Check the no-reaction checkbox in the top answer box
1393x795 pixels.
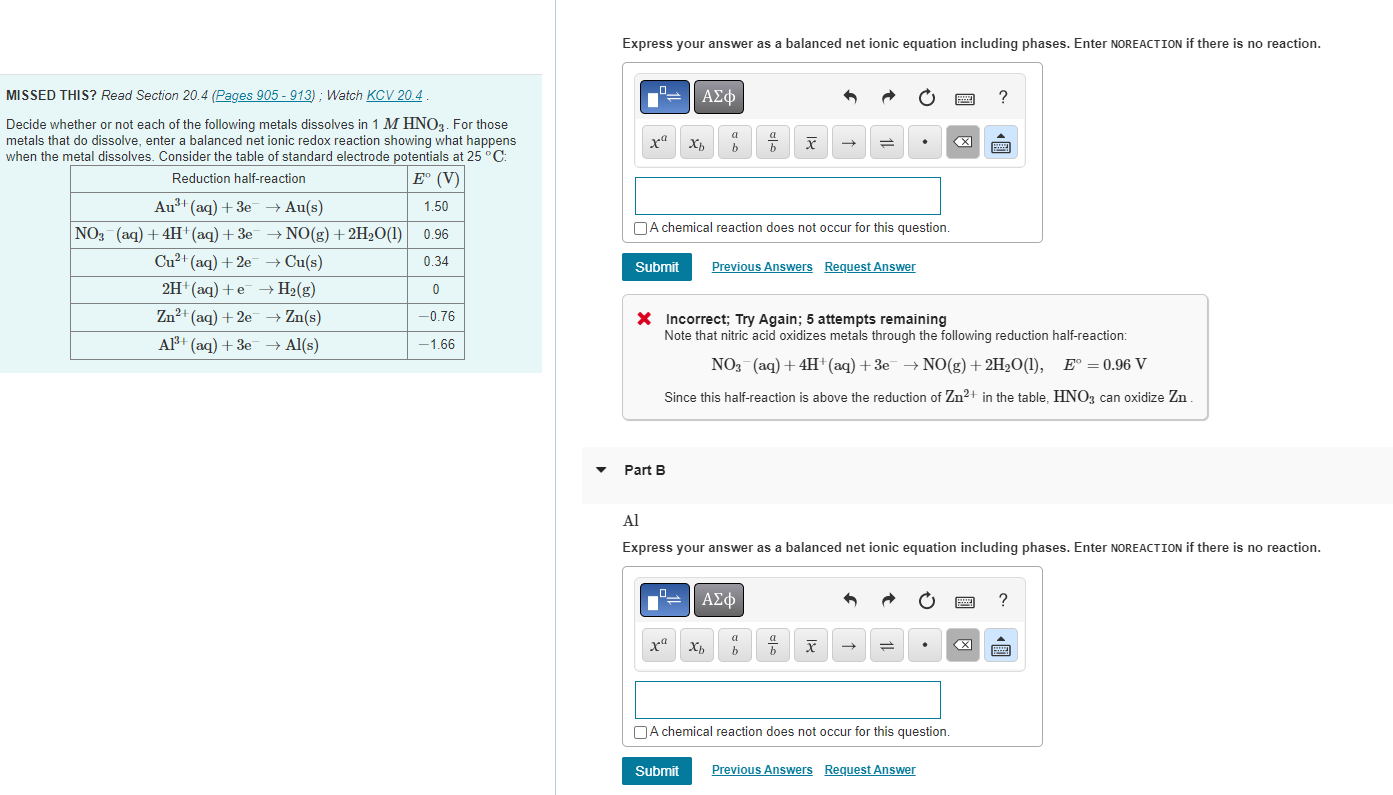[x=640, y=228]
